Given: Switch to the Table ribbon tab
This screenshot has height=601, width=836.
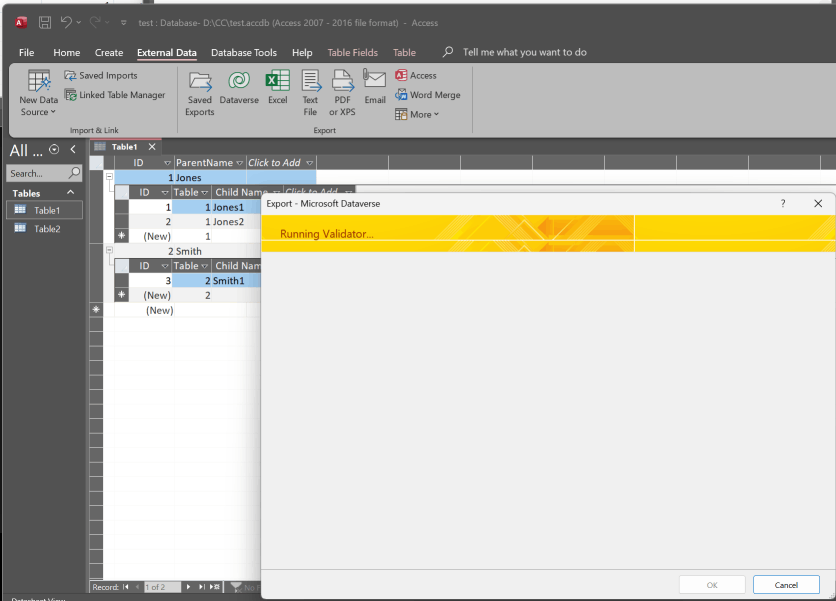Looking at the screenshot, I should (404, 52).
